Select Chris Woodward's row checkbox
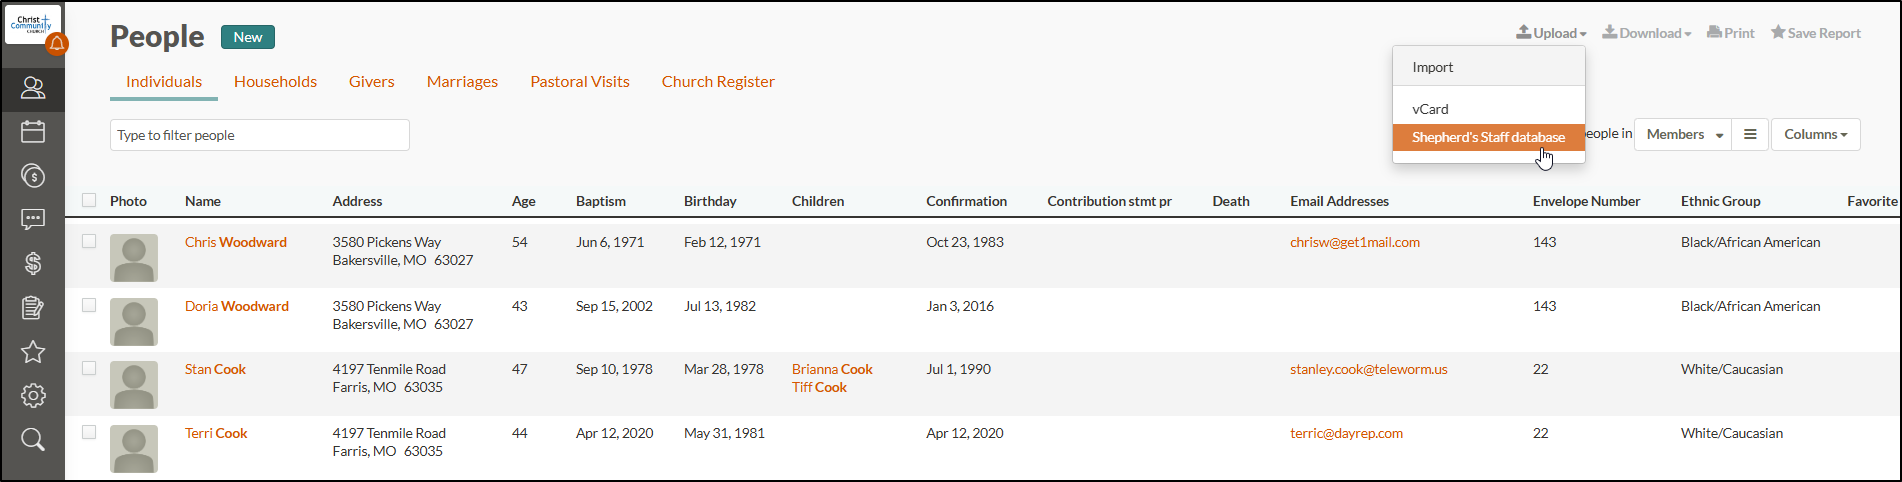 89,241
